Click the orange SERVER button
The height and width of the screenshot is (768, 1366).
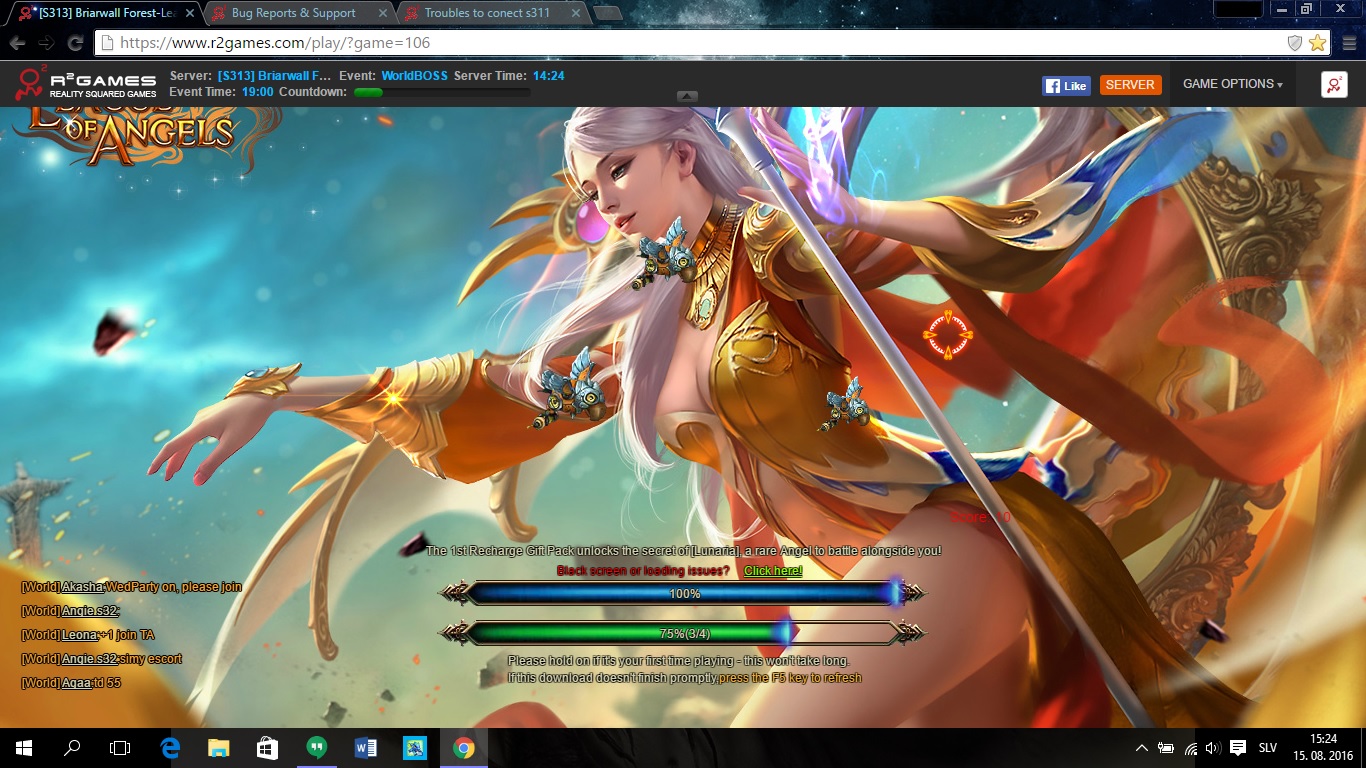[1130, 85]
